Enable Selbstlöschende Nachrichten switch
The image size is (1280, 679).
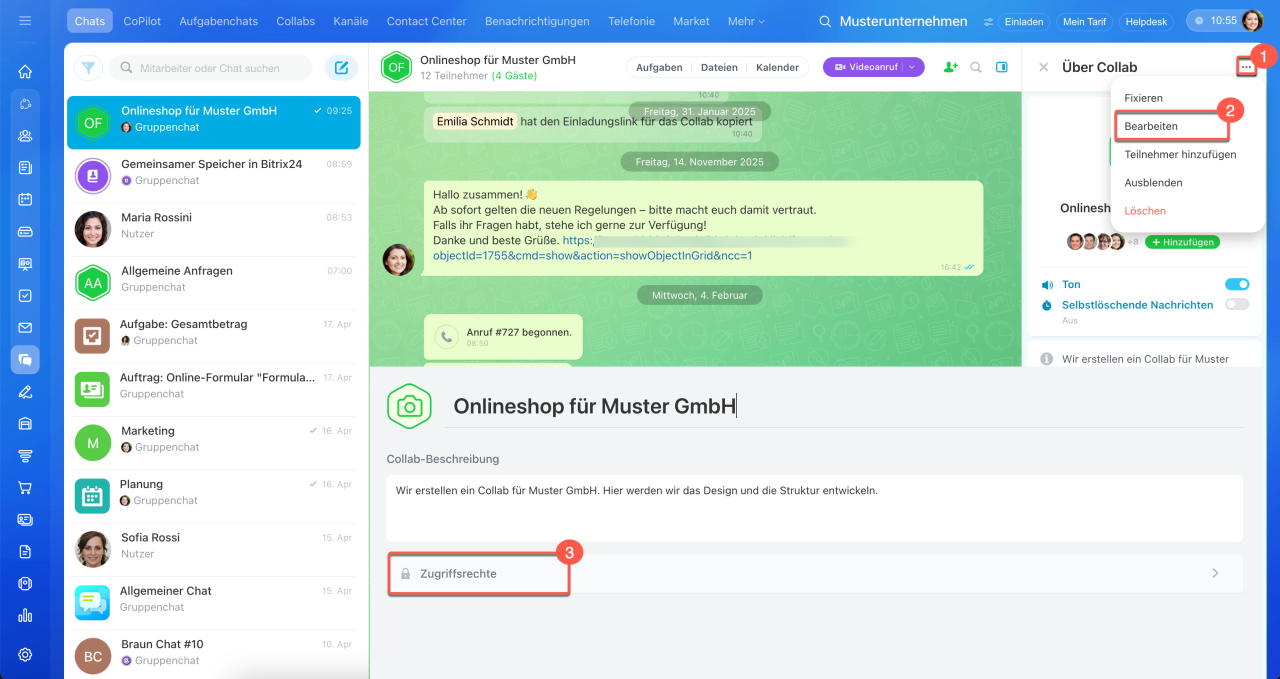click(x=1237, y=304)
